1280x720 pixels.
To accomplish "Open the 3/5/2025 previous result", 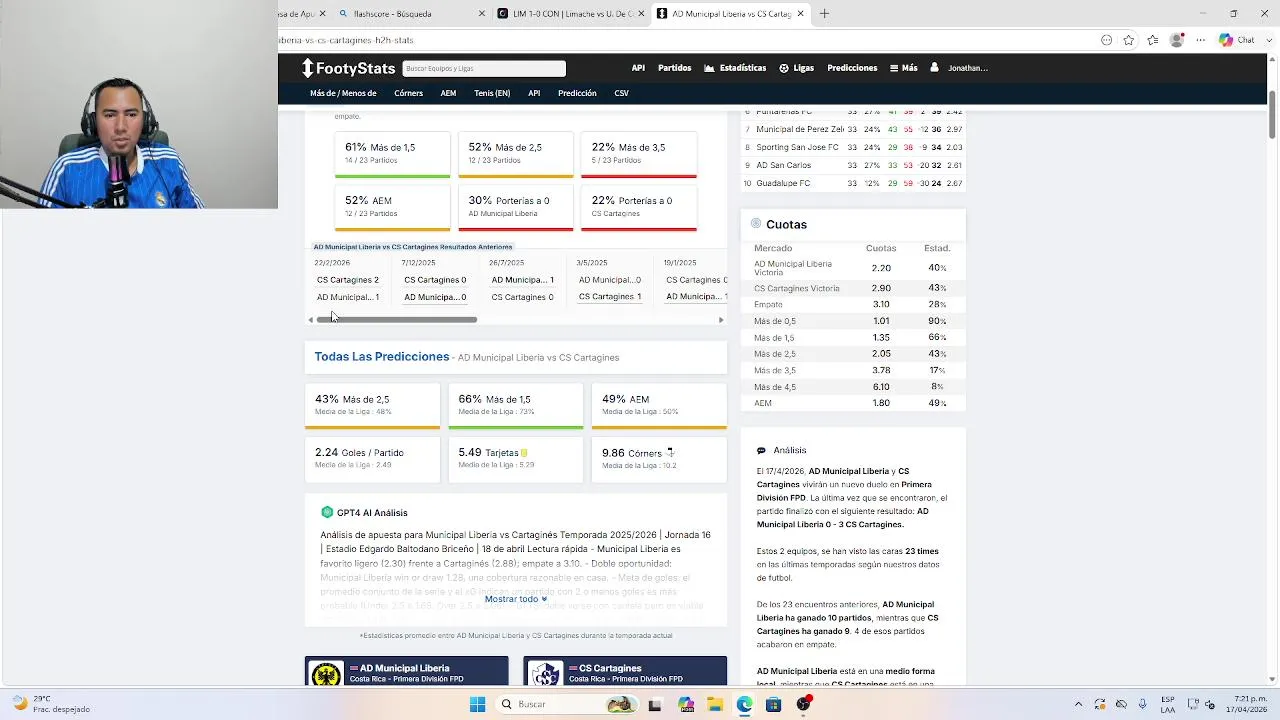I will click(610, 280).
